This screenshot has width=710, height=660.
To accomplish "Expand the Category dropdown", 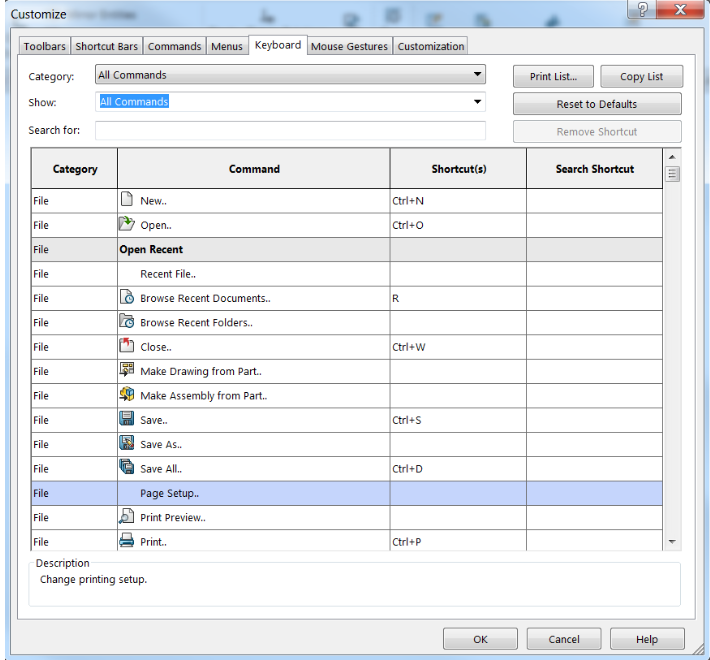I will click(477, 75).
